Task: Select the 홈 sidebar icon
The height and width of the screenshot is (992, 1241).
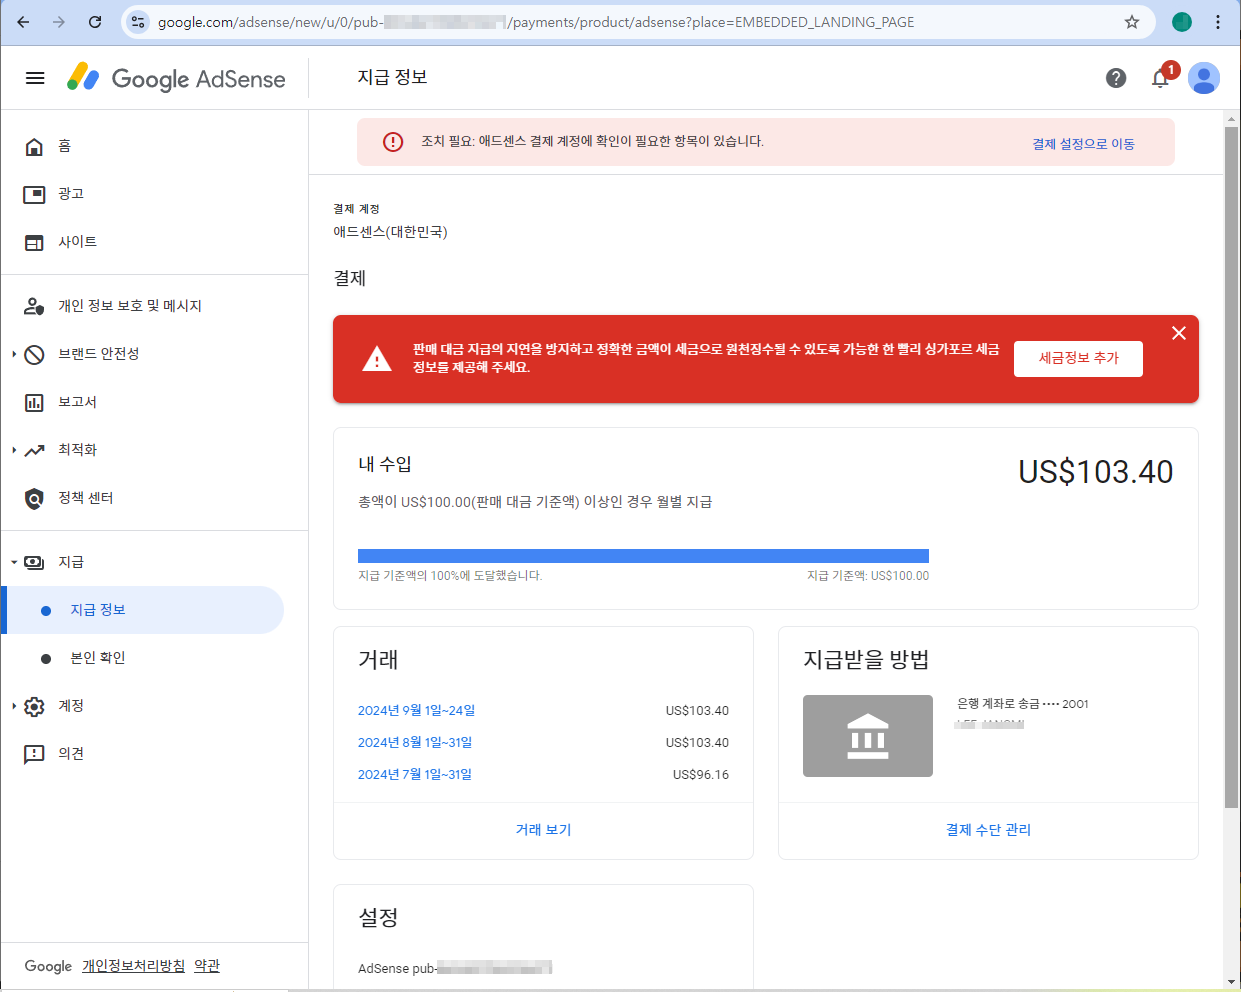Action: tap(35, 146)
